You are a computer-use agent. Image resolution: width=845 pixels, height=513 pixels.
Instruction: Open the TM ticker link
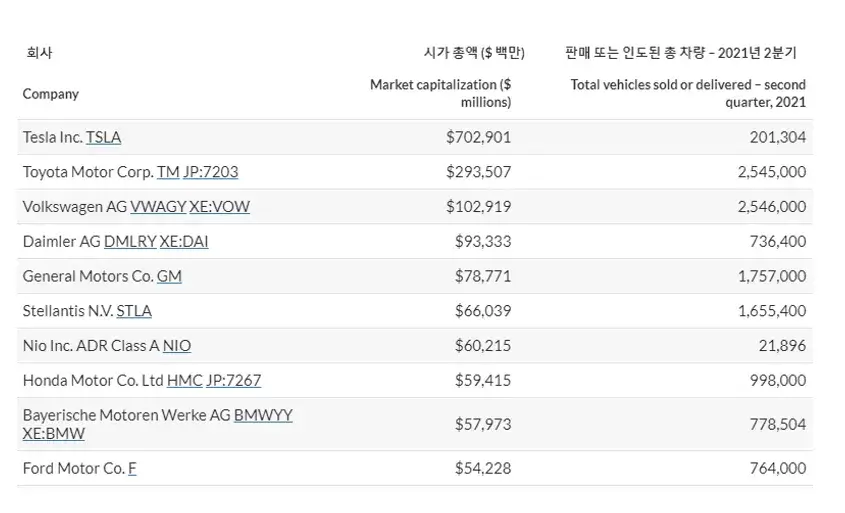pyautogui.click(x=168, y=172)
